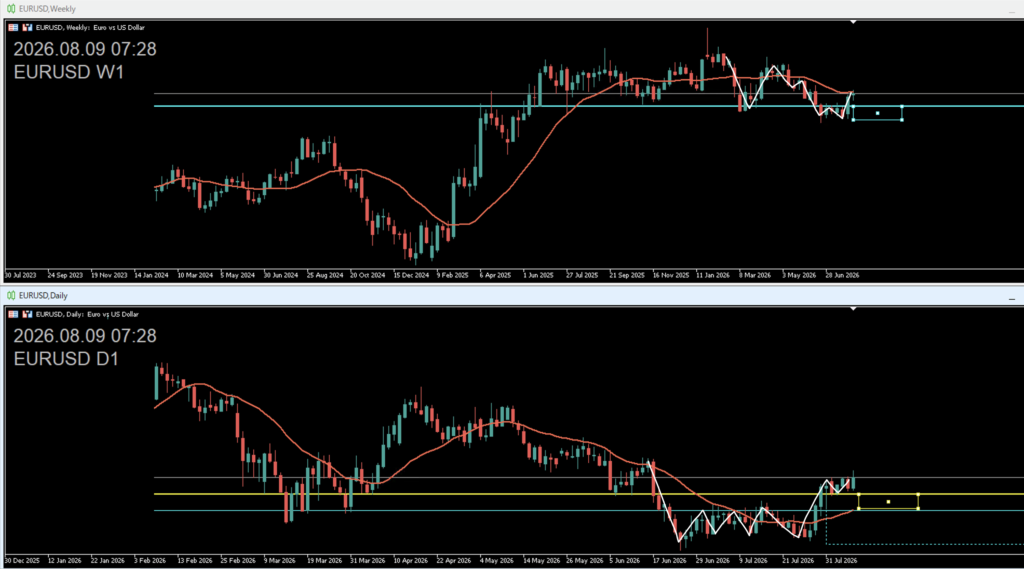Minimize the EURUSD,Daily chart window
Screen dimensions: 1024x569
1012,299
